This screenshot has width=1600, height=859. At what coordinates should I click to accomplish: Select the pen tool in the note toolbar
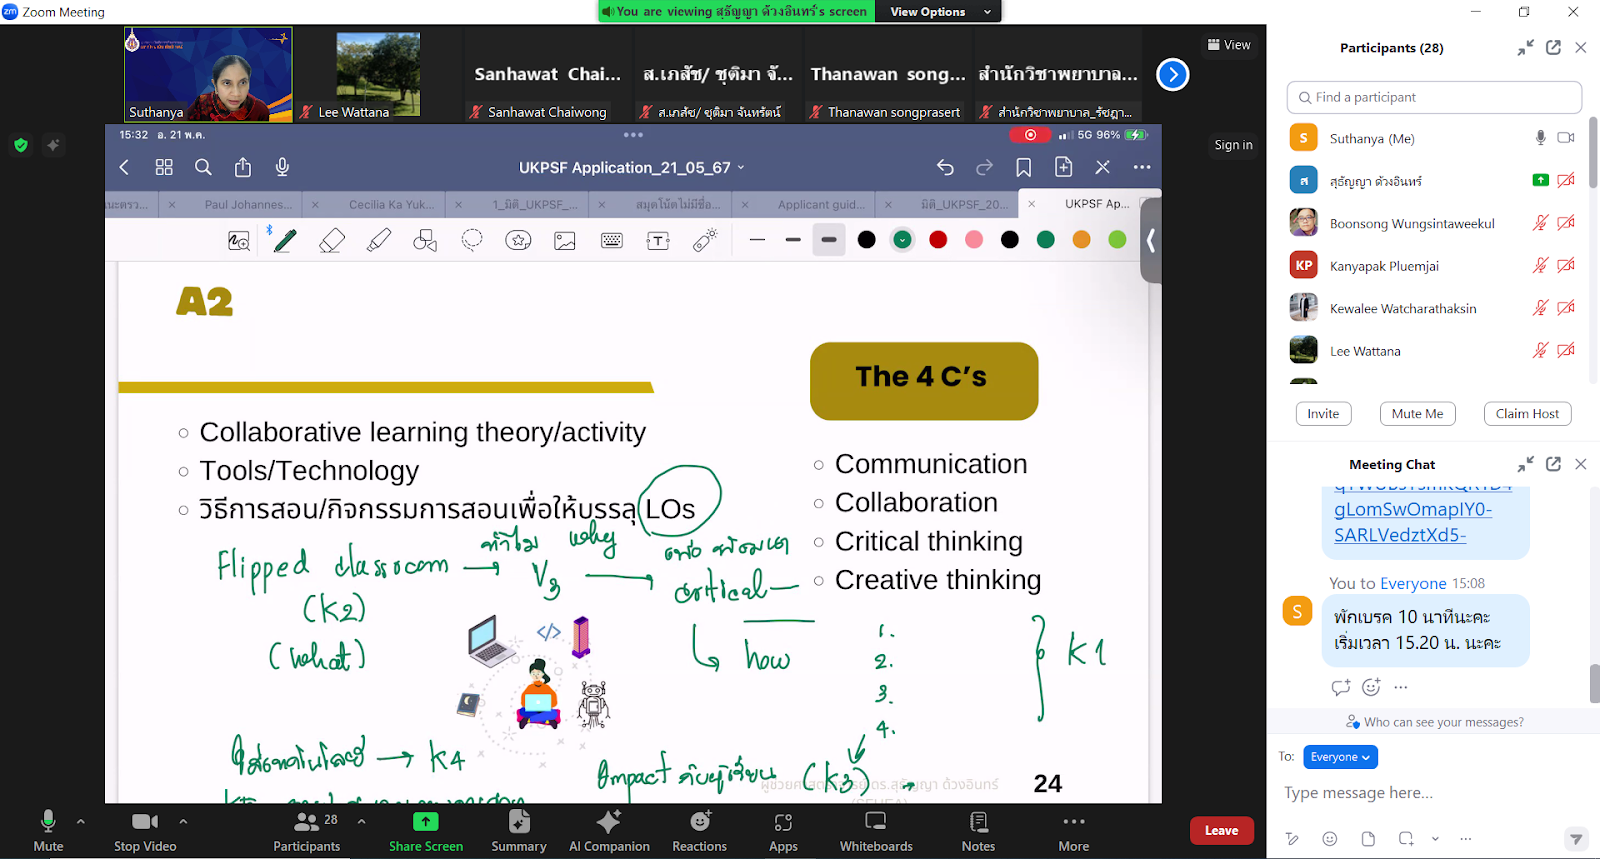point(285,240)
